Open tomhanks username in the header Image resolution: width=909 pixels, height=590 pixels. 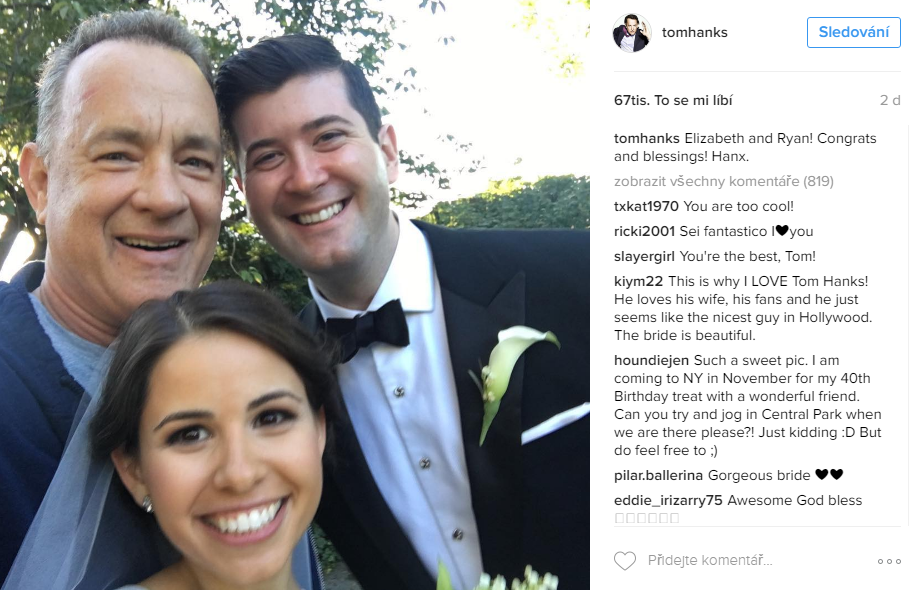pyautogui.click(x=695, y=32)
